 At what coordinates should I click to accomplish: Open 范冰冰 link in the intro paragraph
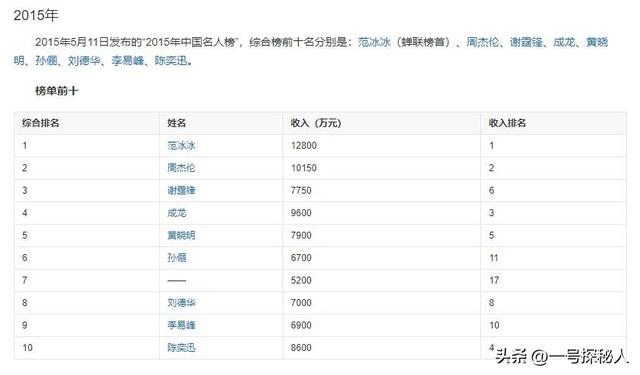(x=374, y=42)
